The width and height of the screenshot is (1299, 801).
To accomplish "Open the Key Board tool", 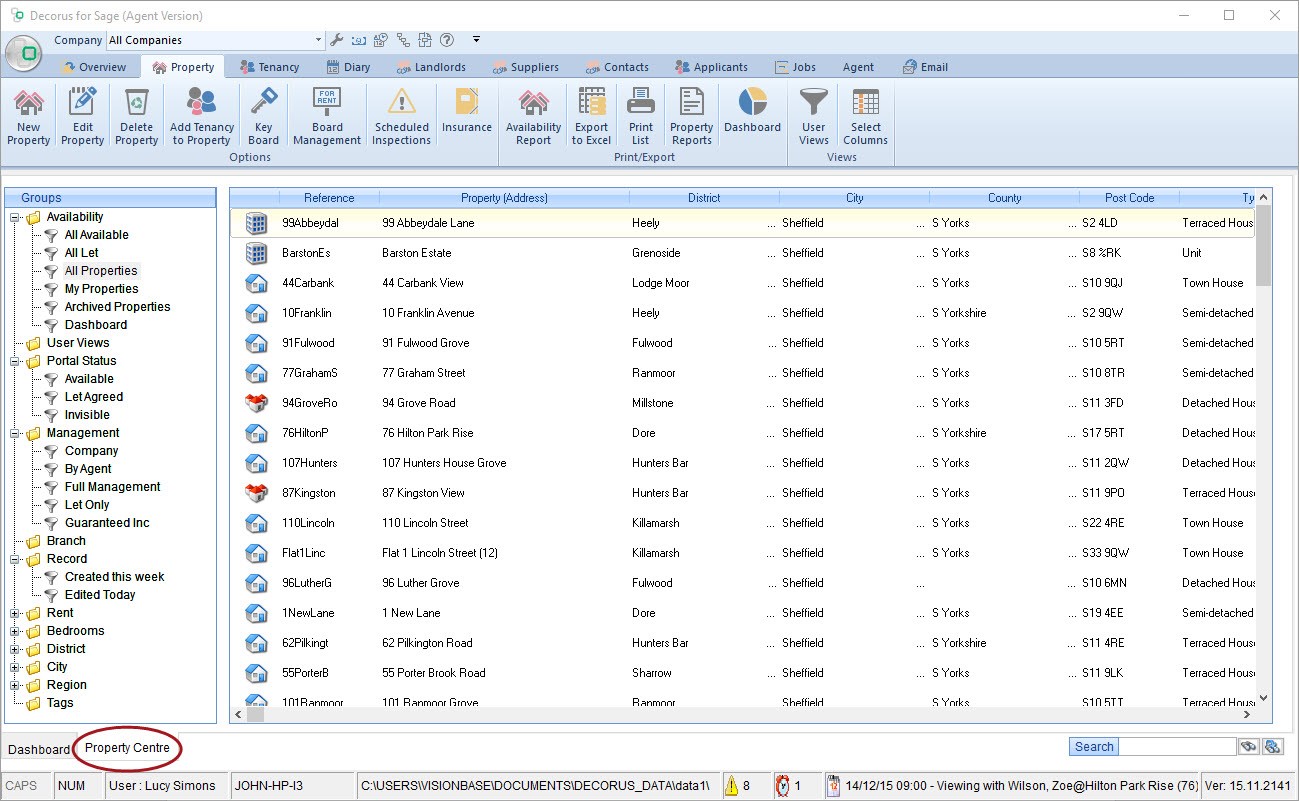I will point(263,117).
